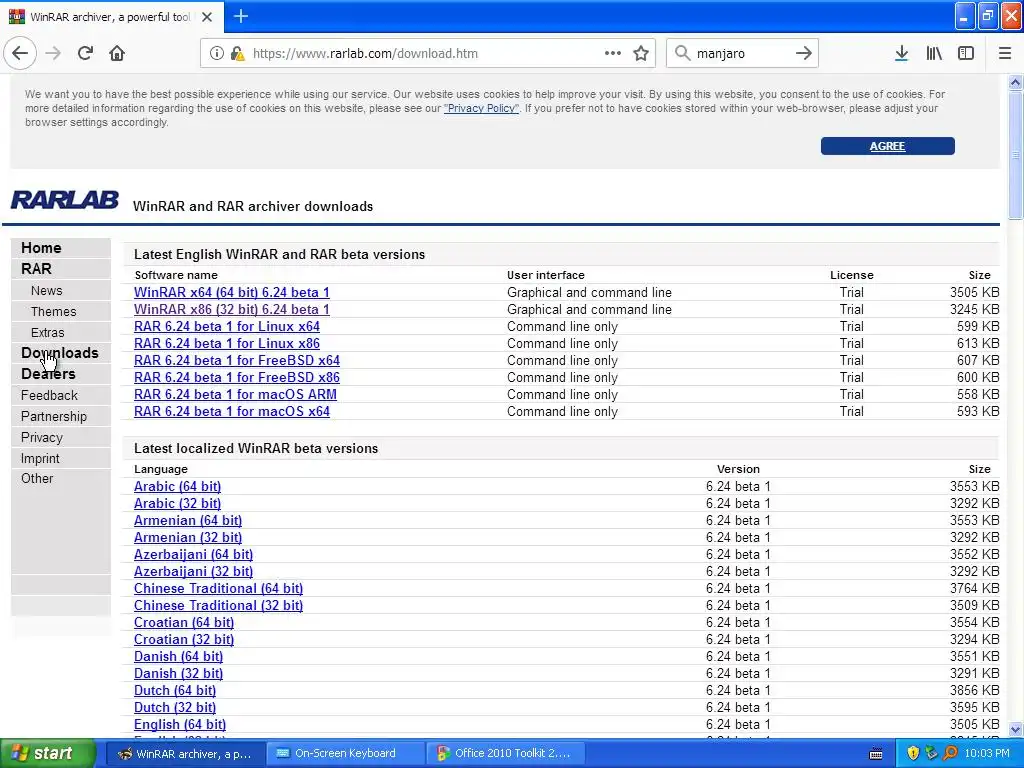Open Other in the side menu

(x=37, y=478)
